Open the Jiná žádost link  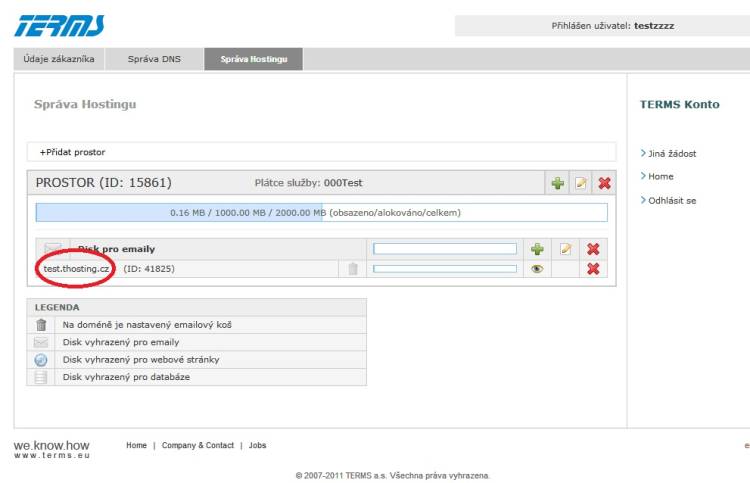pos(672,153)
